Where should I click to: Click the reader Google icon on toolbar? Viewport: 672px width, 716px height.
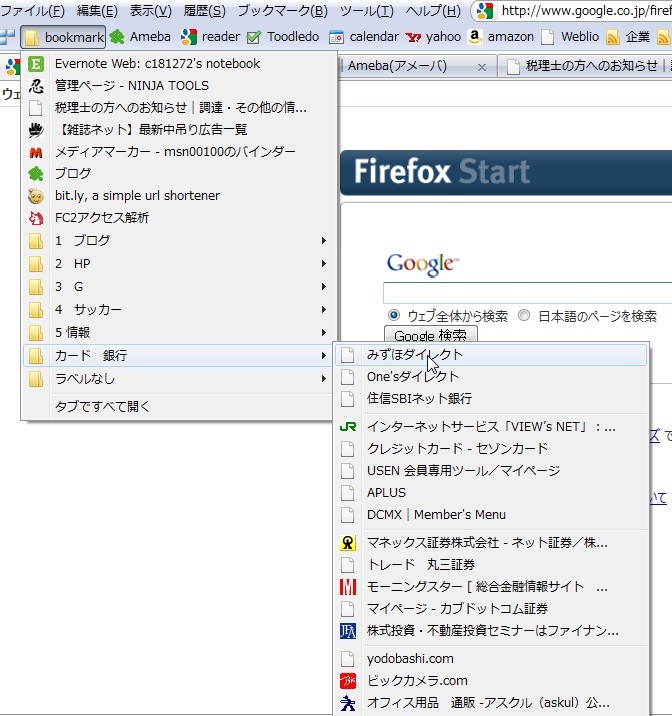189,37
